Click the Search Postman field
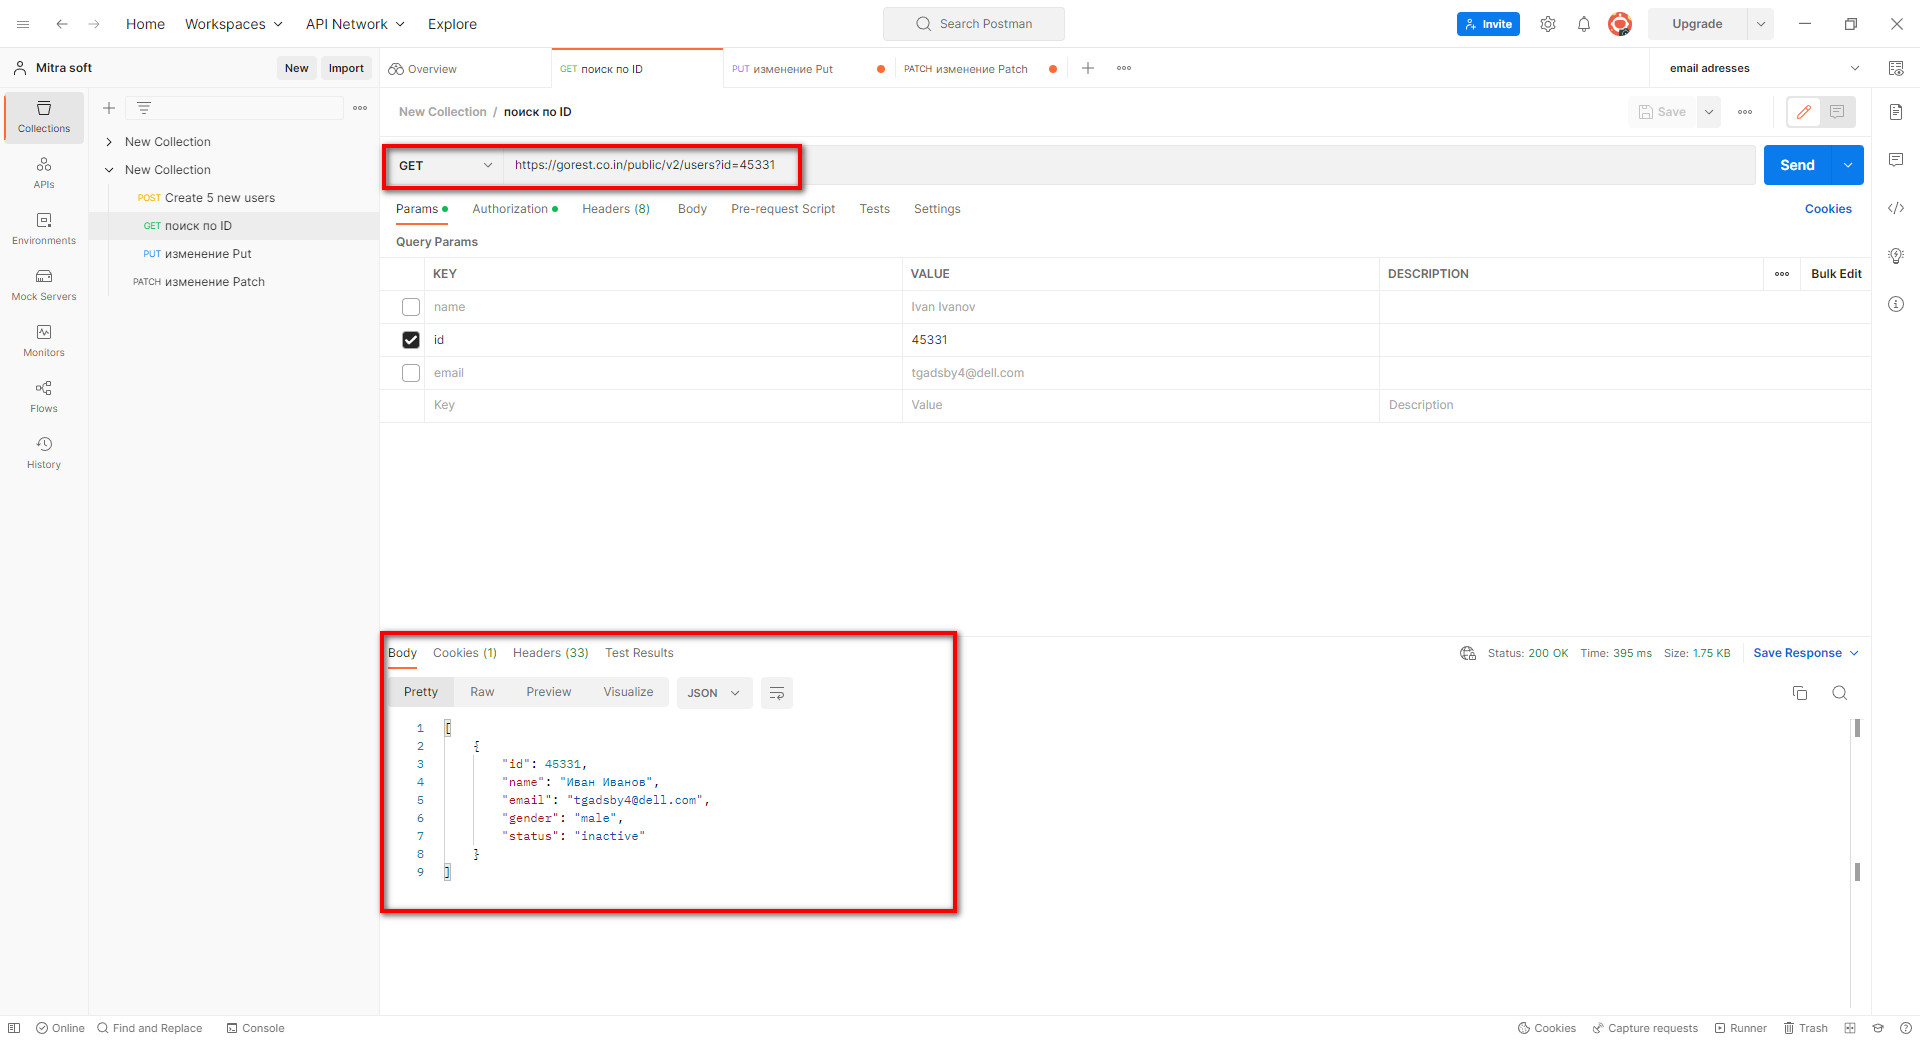 [974, 24]
